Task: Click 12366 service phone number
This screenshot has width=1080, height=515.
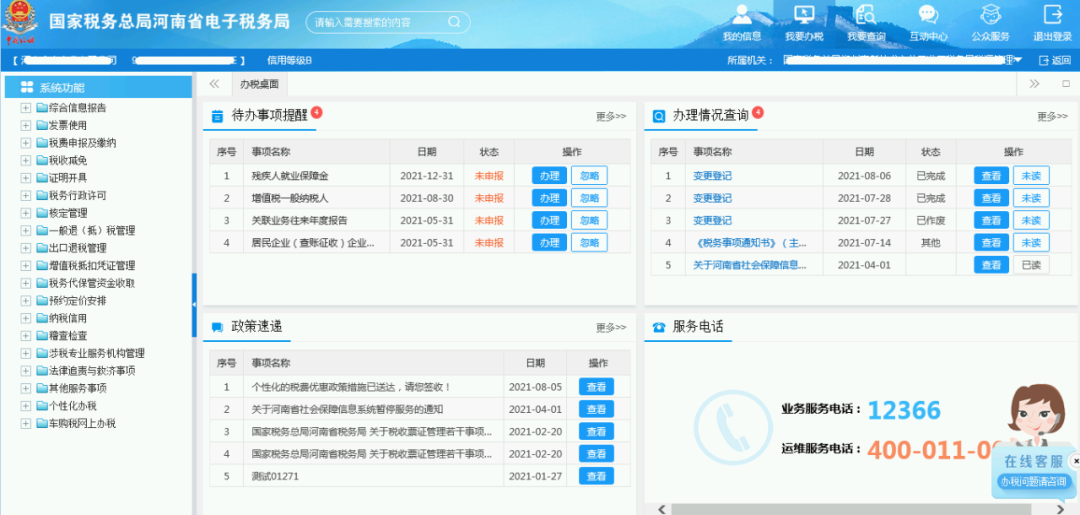Action: pos(904,410)
